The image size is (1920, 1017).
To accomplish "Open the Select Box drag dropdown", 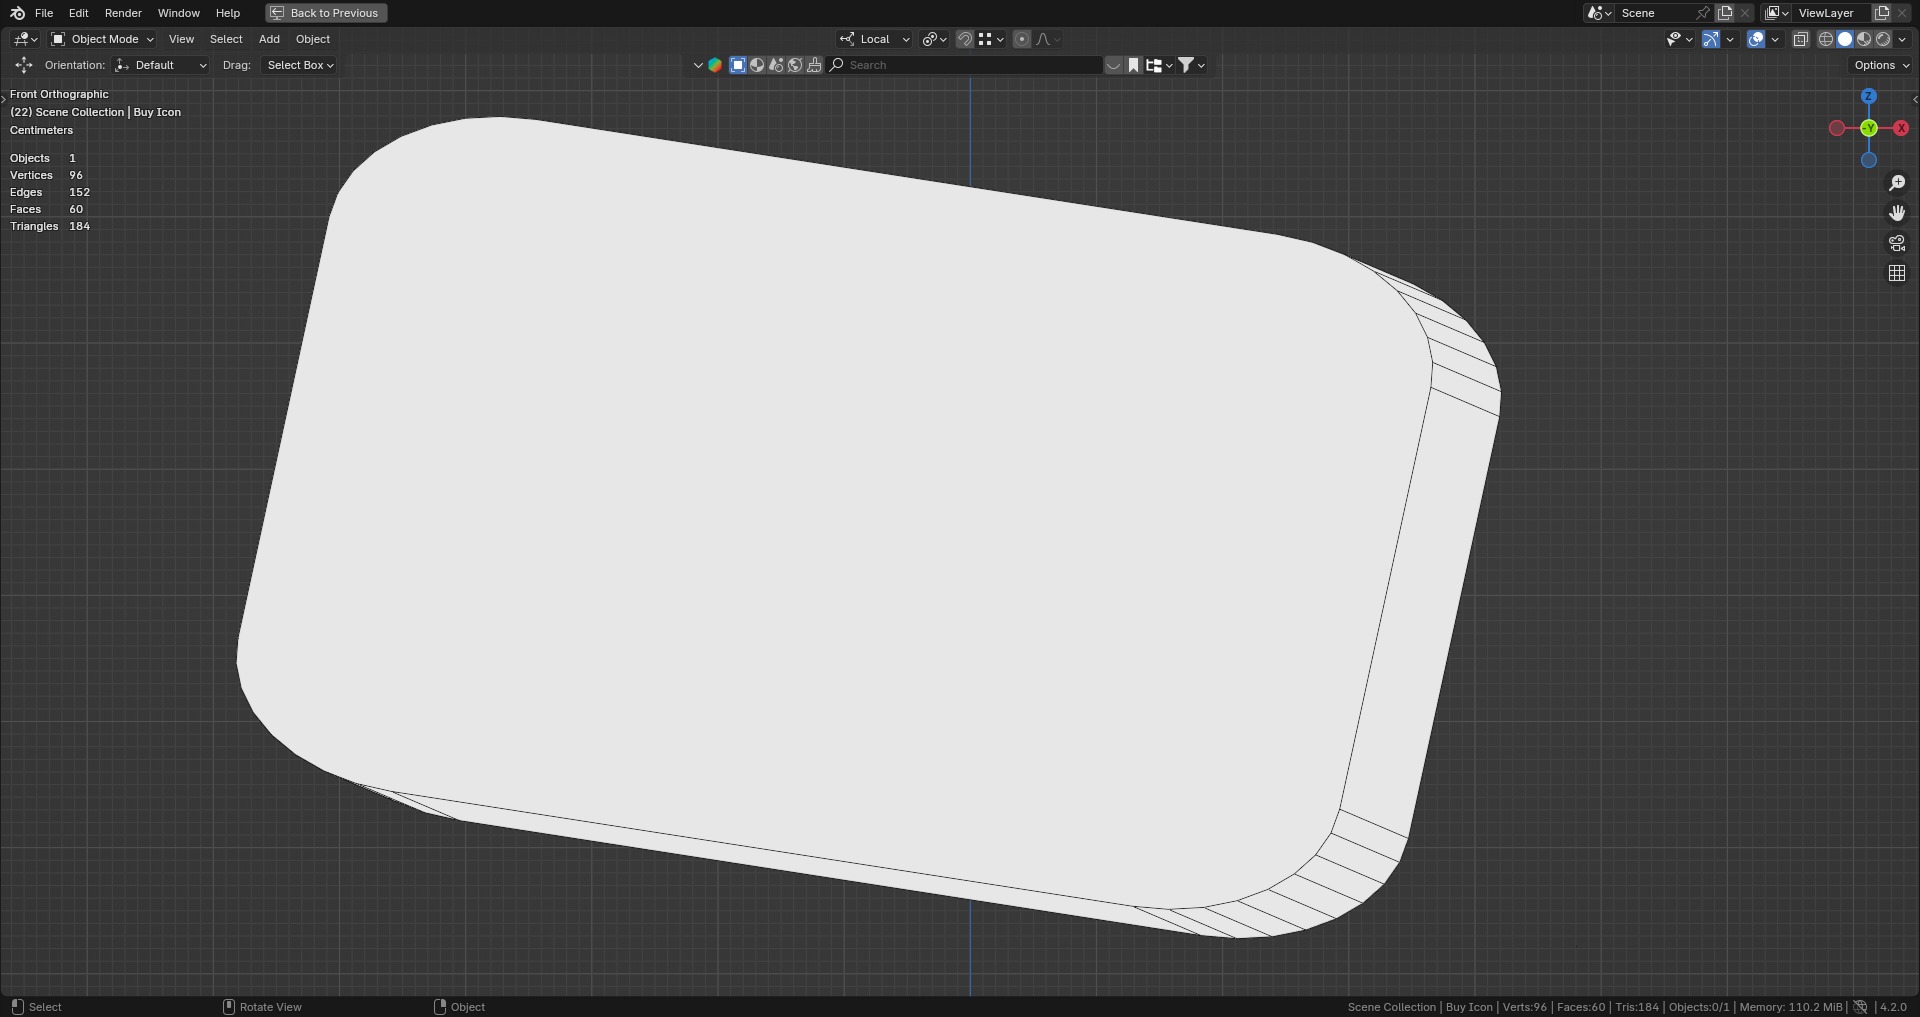I will point(299,65).
